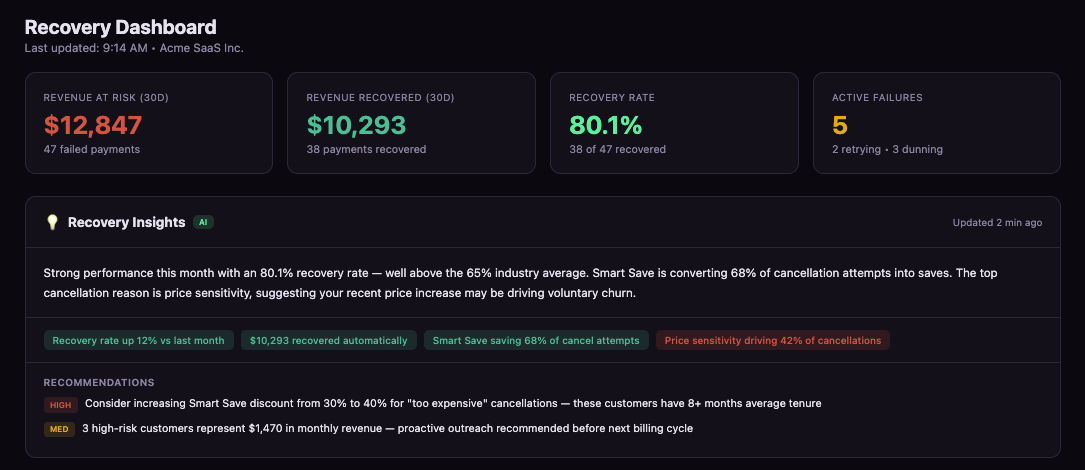The width and height of the screenshot is (1085, 470).
Task: Open the Smart Save discount recommendation
Action: pyautogui.click(x=453, y=404)
